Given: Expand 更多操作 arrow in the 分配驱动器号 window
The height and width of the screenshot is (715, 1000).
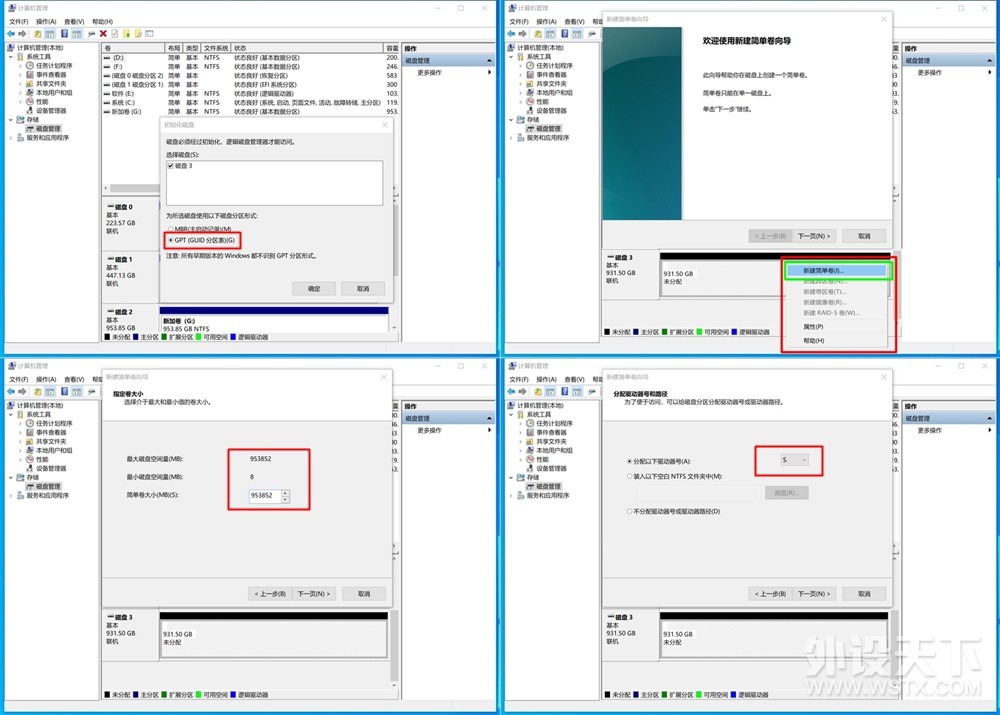Looking at the screenshot, I should [x=990, y=431].
